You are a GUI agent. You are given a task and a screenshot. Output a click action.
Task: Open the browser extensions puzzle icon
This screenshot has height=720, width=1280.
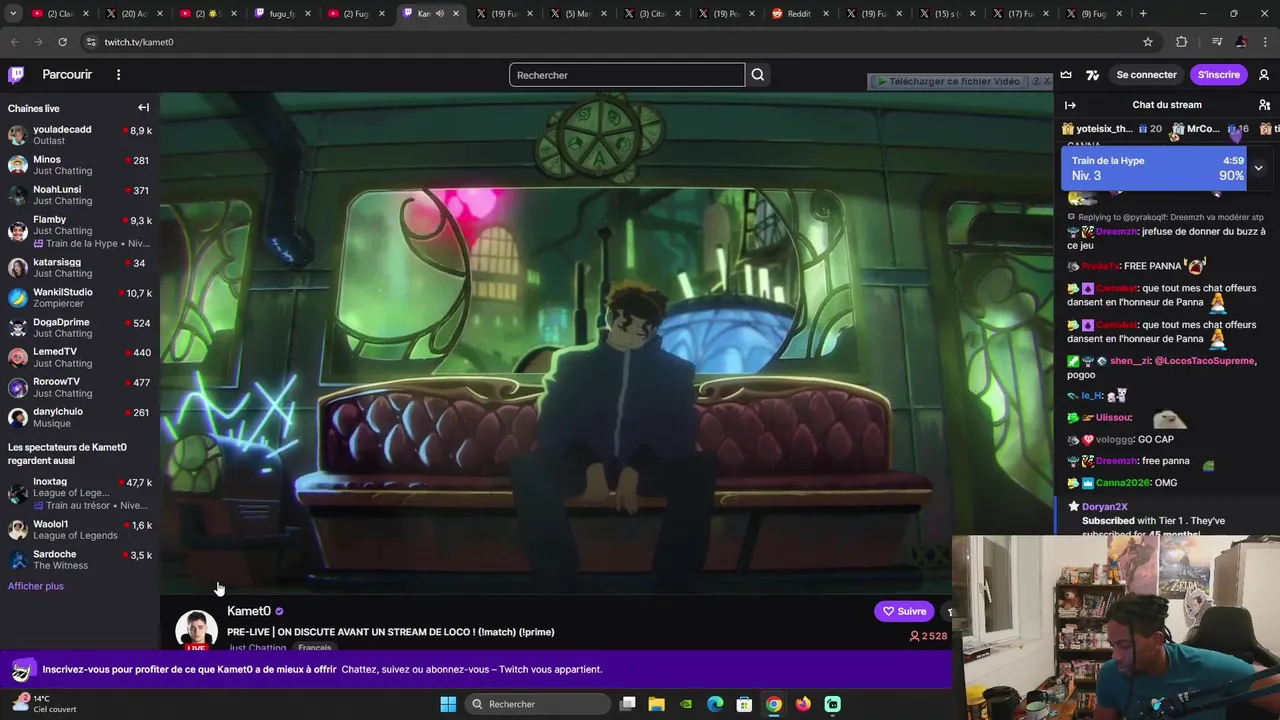pyautogui.click(x=1181, y=42)
